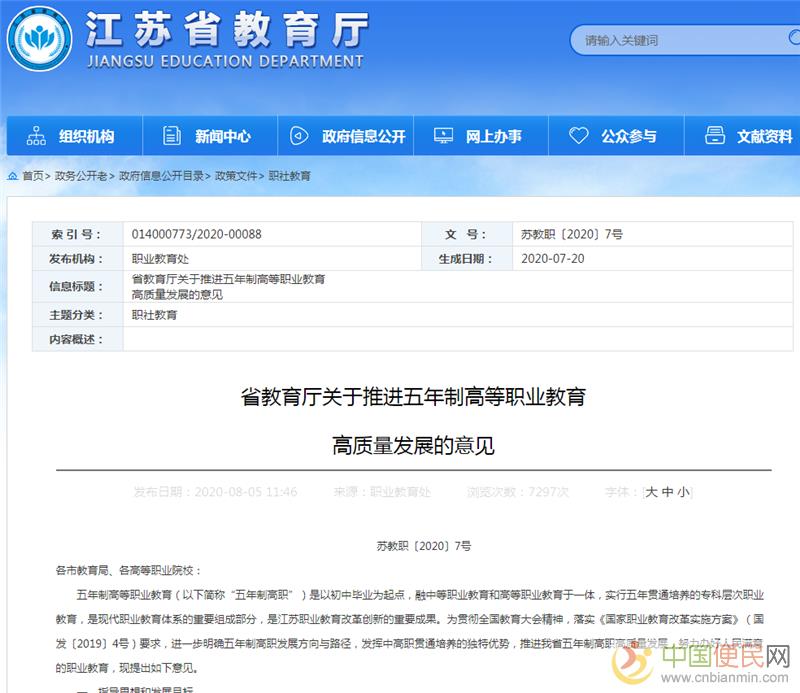Navigate to 政府信息公开目录 breadcrumb link

pos(161,176)
